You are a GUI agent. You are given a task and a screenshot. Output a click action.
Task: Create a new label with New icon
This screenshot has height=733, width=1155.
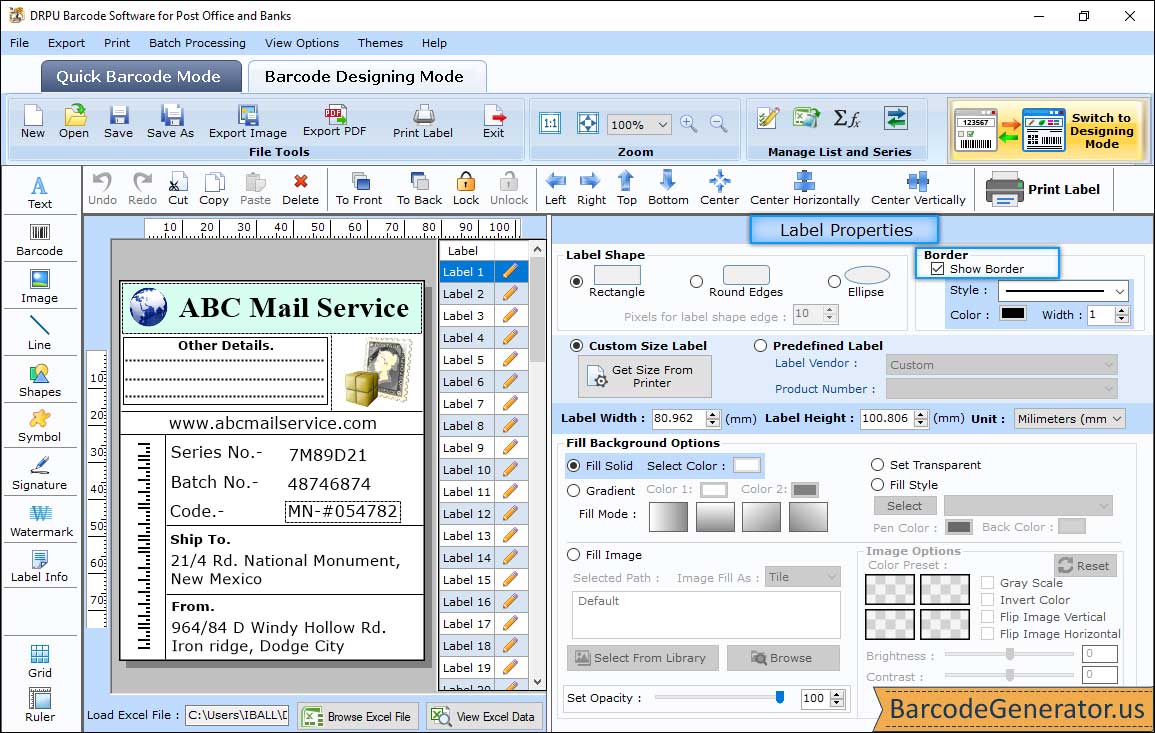tap(32, 122)
